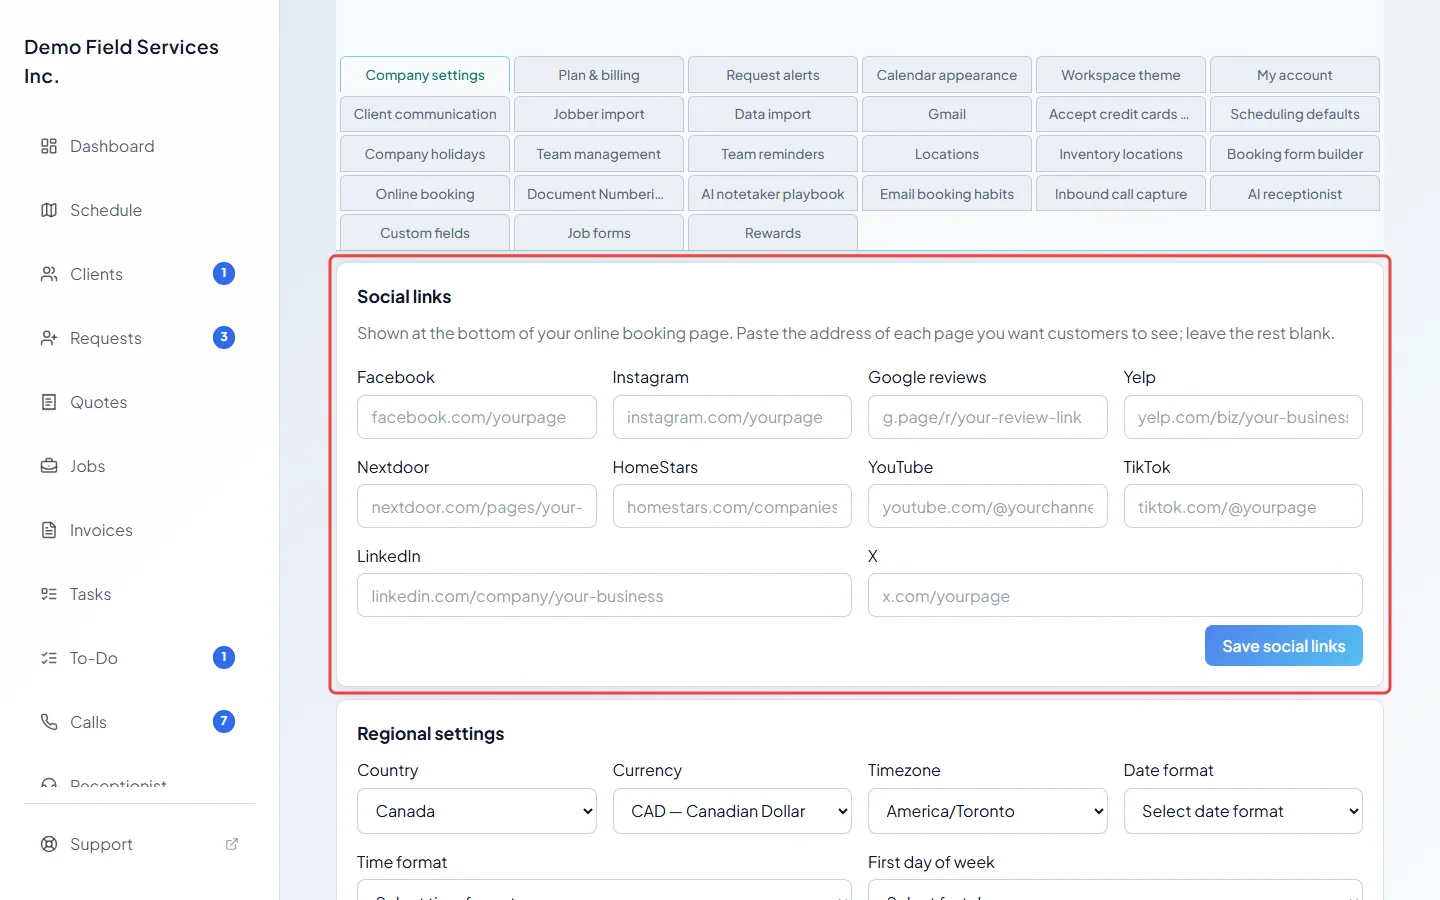Focus the Facebook link field

tap(477, 417)
